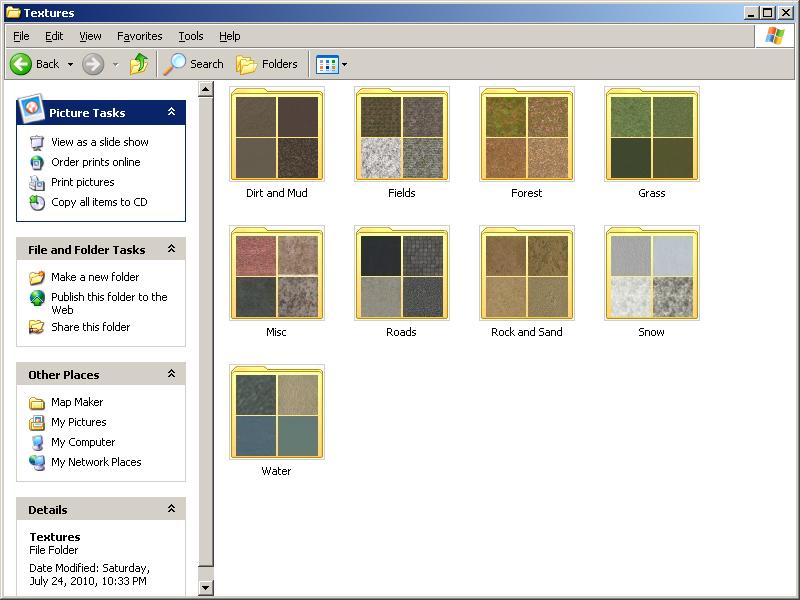Select the Roads folder thumbnail
800x600 pixels.
click(x=401, y=274)
